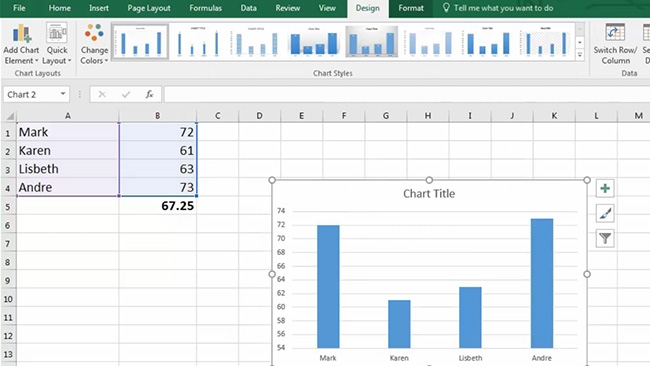
Task: Switch to the Formulas tab
Action: [x=205, y=8]
